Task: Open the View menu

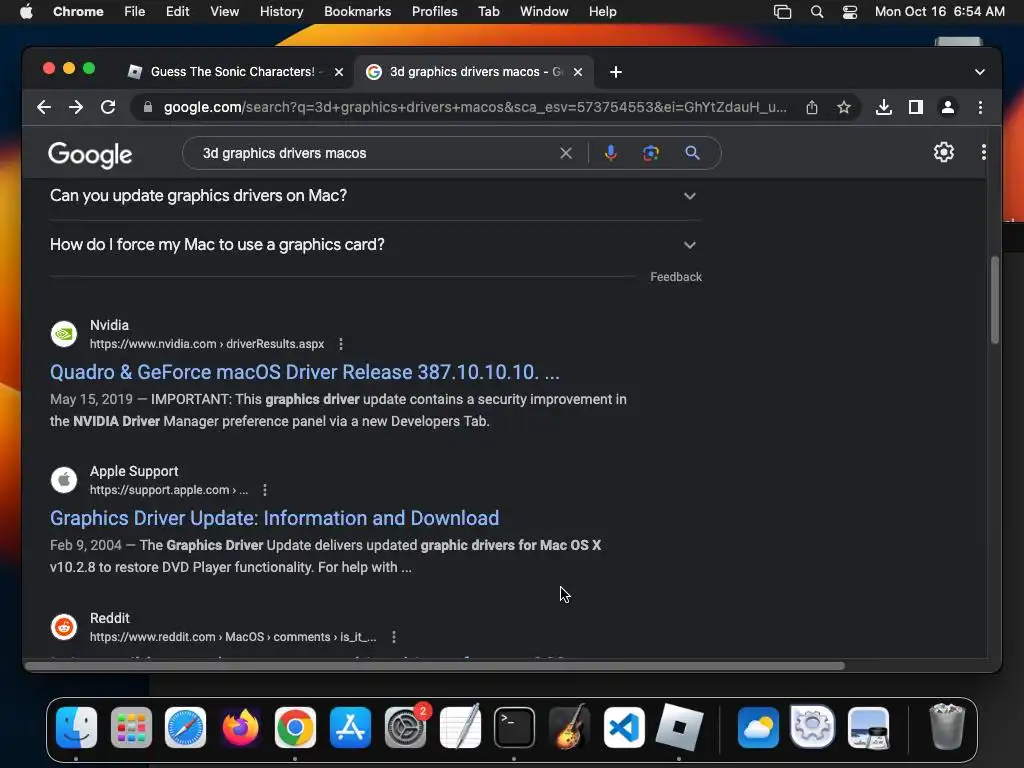Action: [x=224, y=12]
